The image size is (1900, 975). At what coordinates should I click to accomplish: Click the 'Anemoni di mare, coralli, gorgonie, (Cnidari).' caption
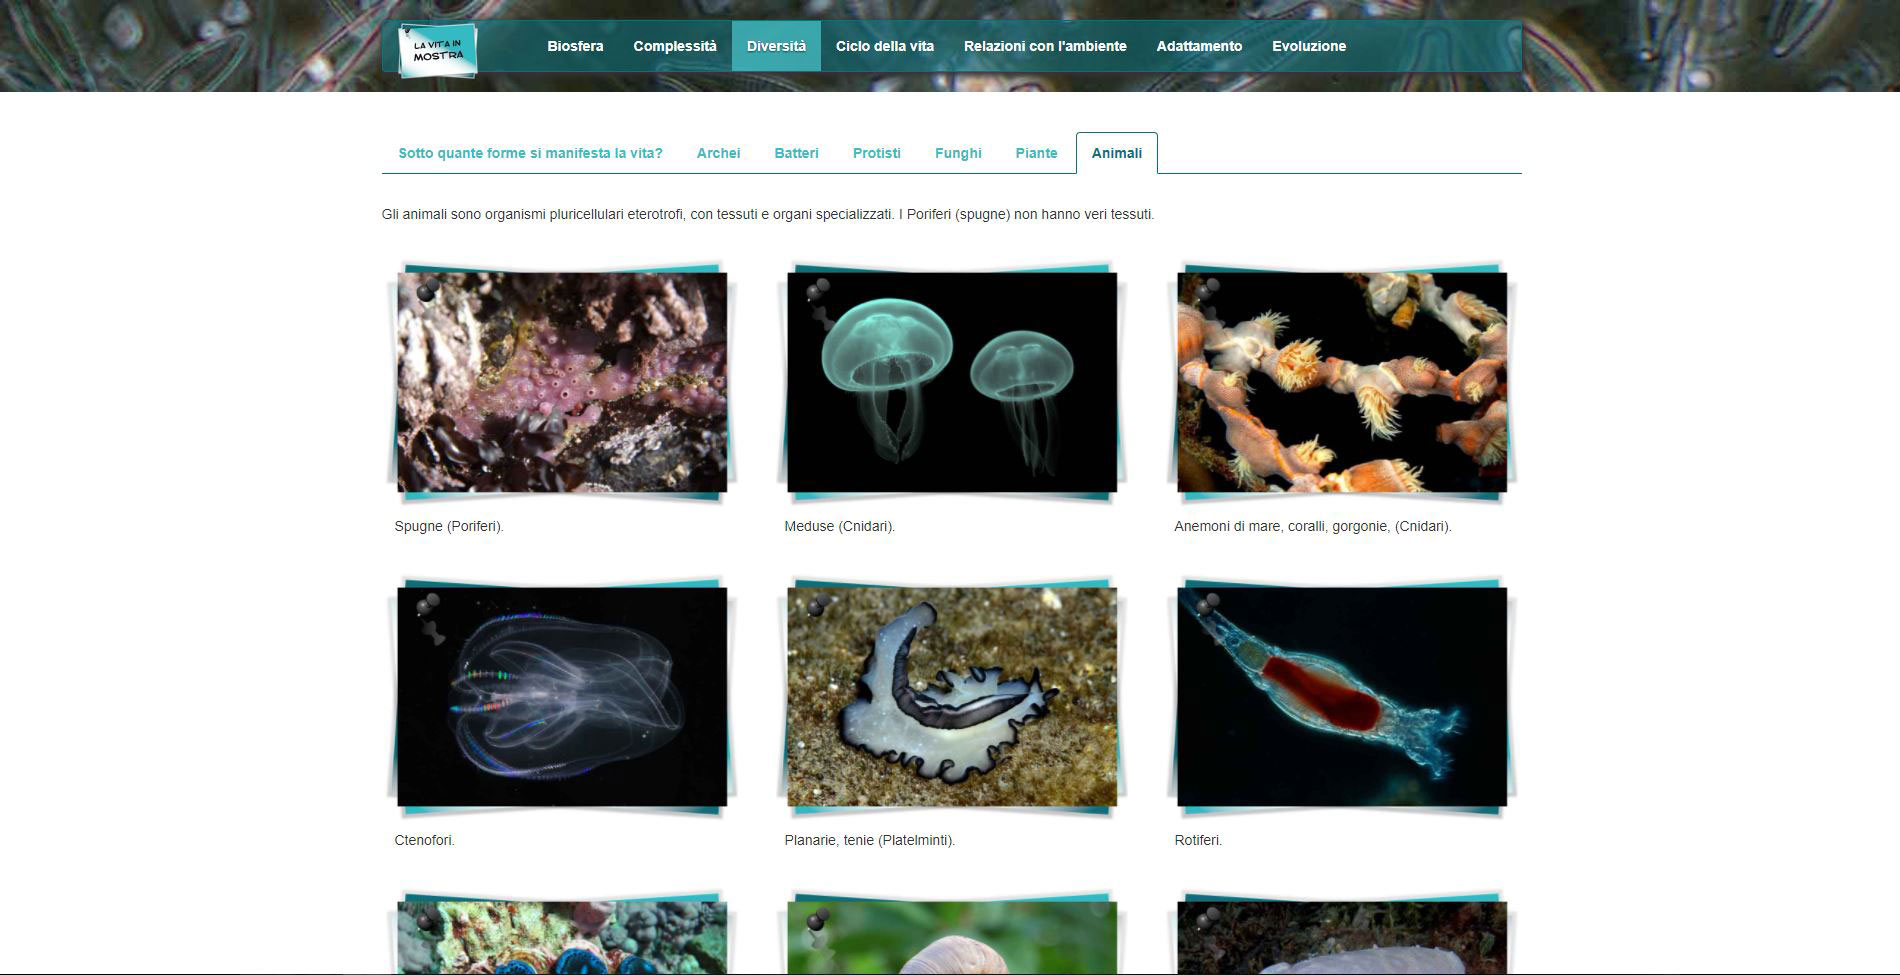(x=1313, y=526)
